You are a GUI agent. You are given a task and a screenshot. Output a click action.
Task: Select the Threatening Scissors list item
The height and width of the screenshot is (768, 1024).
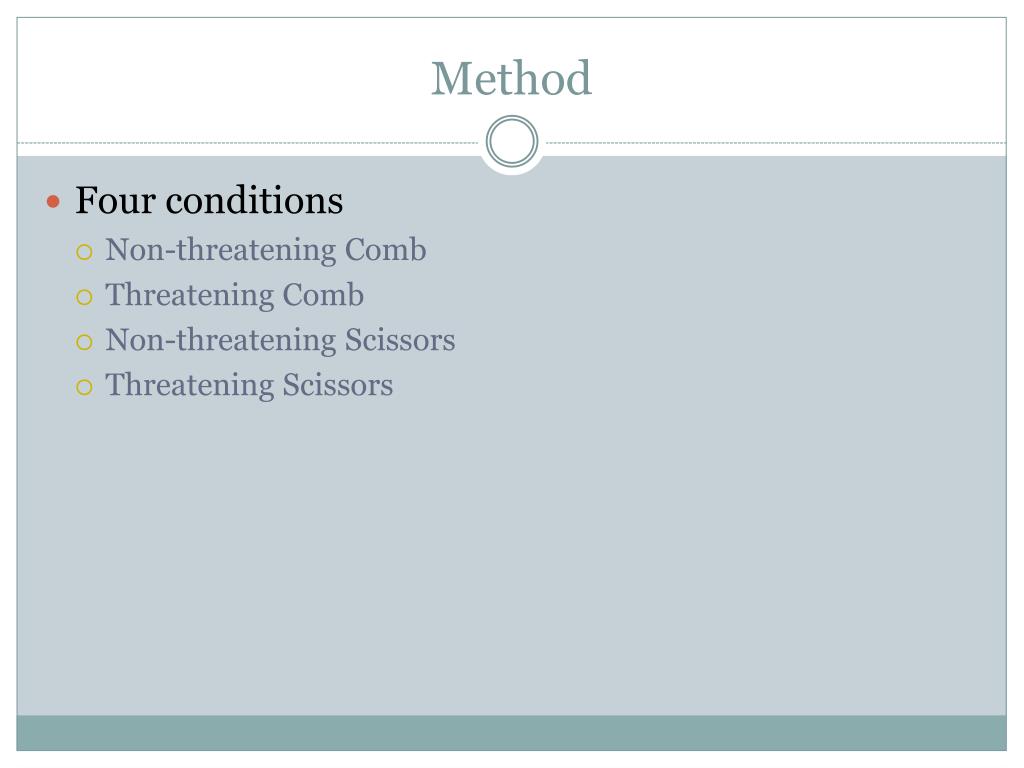point(249,385)
